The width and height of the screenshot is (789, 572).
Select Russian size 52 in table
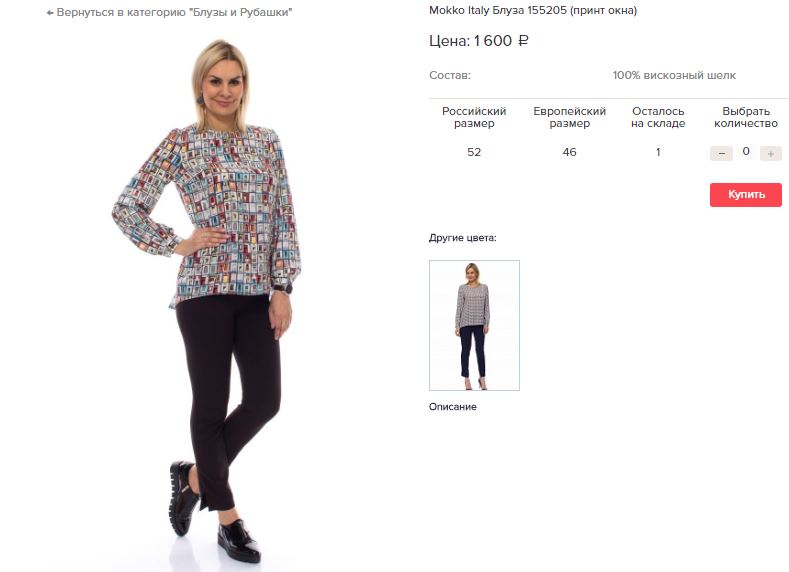[x=474, y=152]
